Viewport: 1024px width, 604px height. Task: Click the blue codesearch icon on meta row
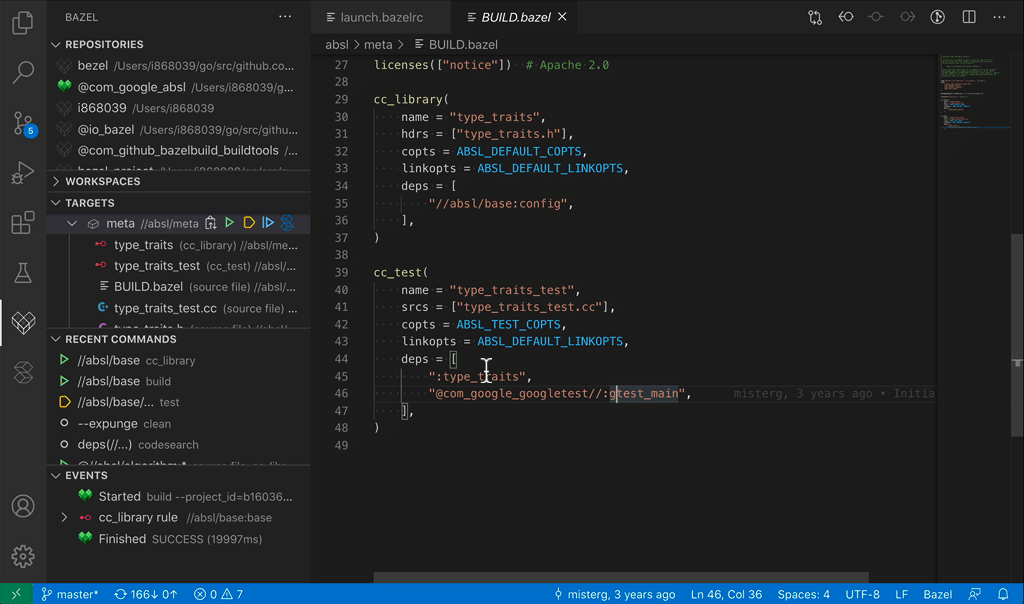tap(287, 223)
